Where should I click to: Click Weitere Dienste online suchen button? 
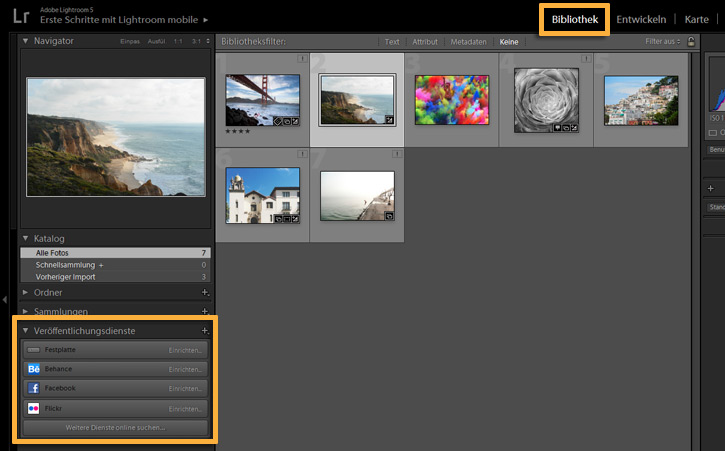(x=115, y=427)
